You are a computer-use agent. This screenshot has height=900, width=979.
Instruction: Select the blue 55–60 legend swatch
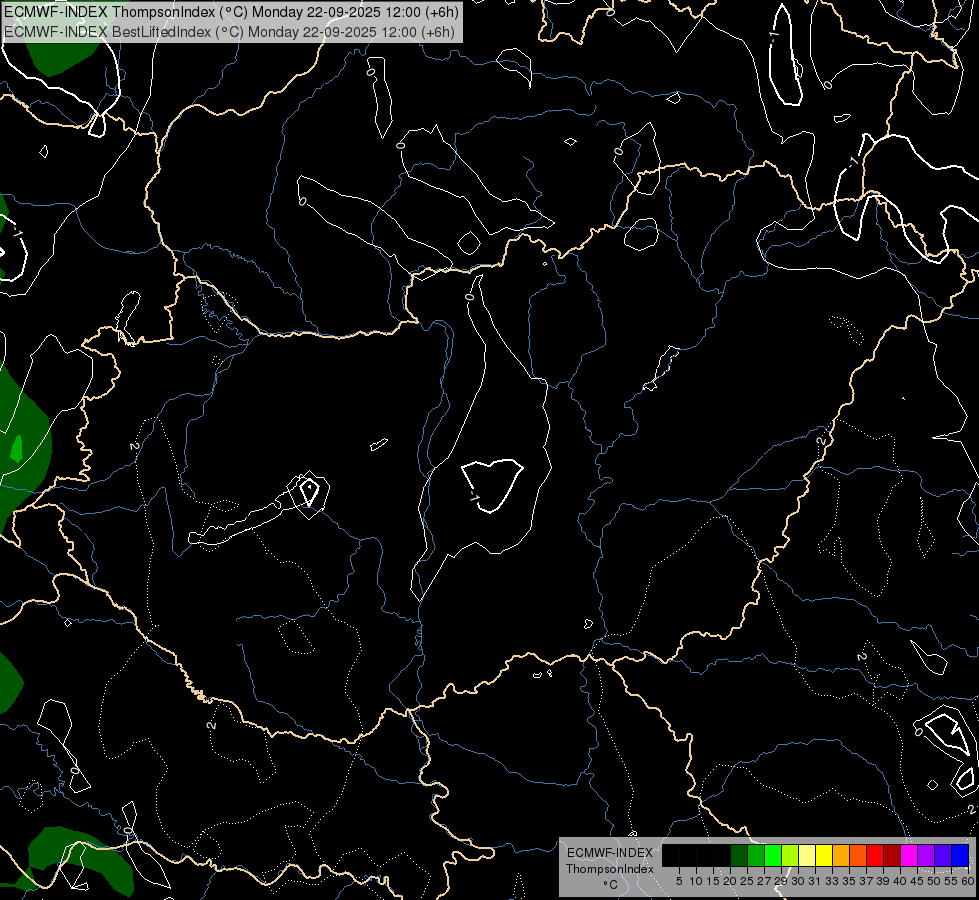960,855
